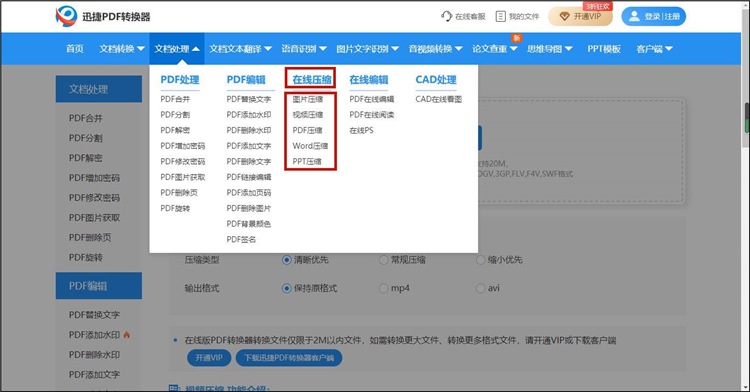Click the CAD处理 column heading

(x=436, y=79)
